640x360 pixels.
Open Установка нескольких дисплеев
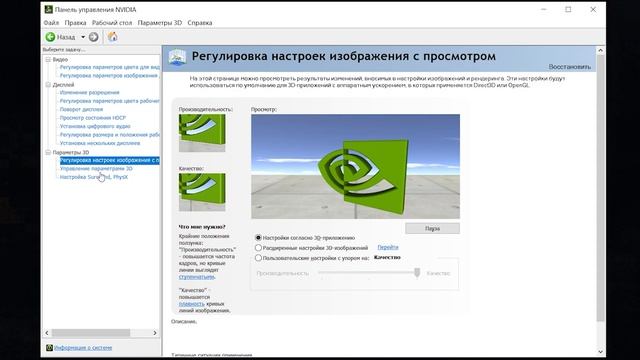point(100,143)
